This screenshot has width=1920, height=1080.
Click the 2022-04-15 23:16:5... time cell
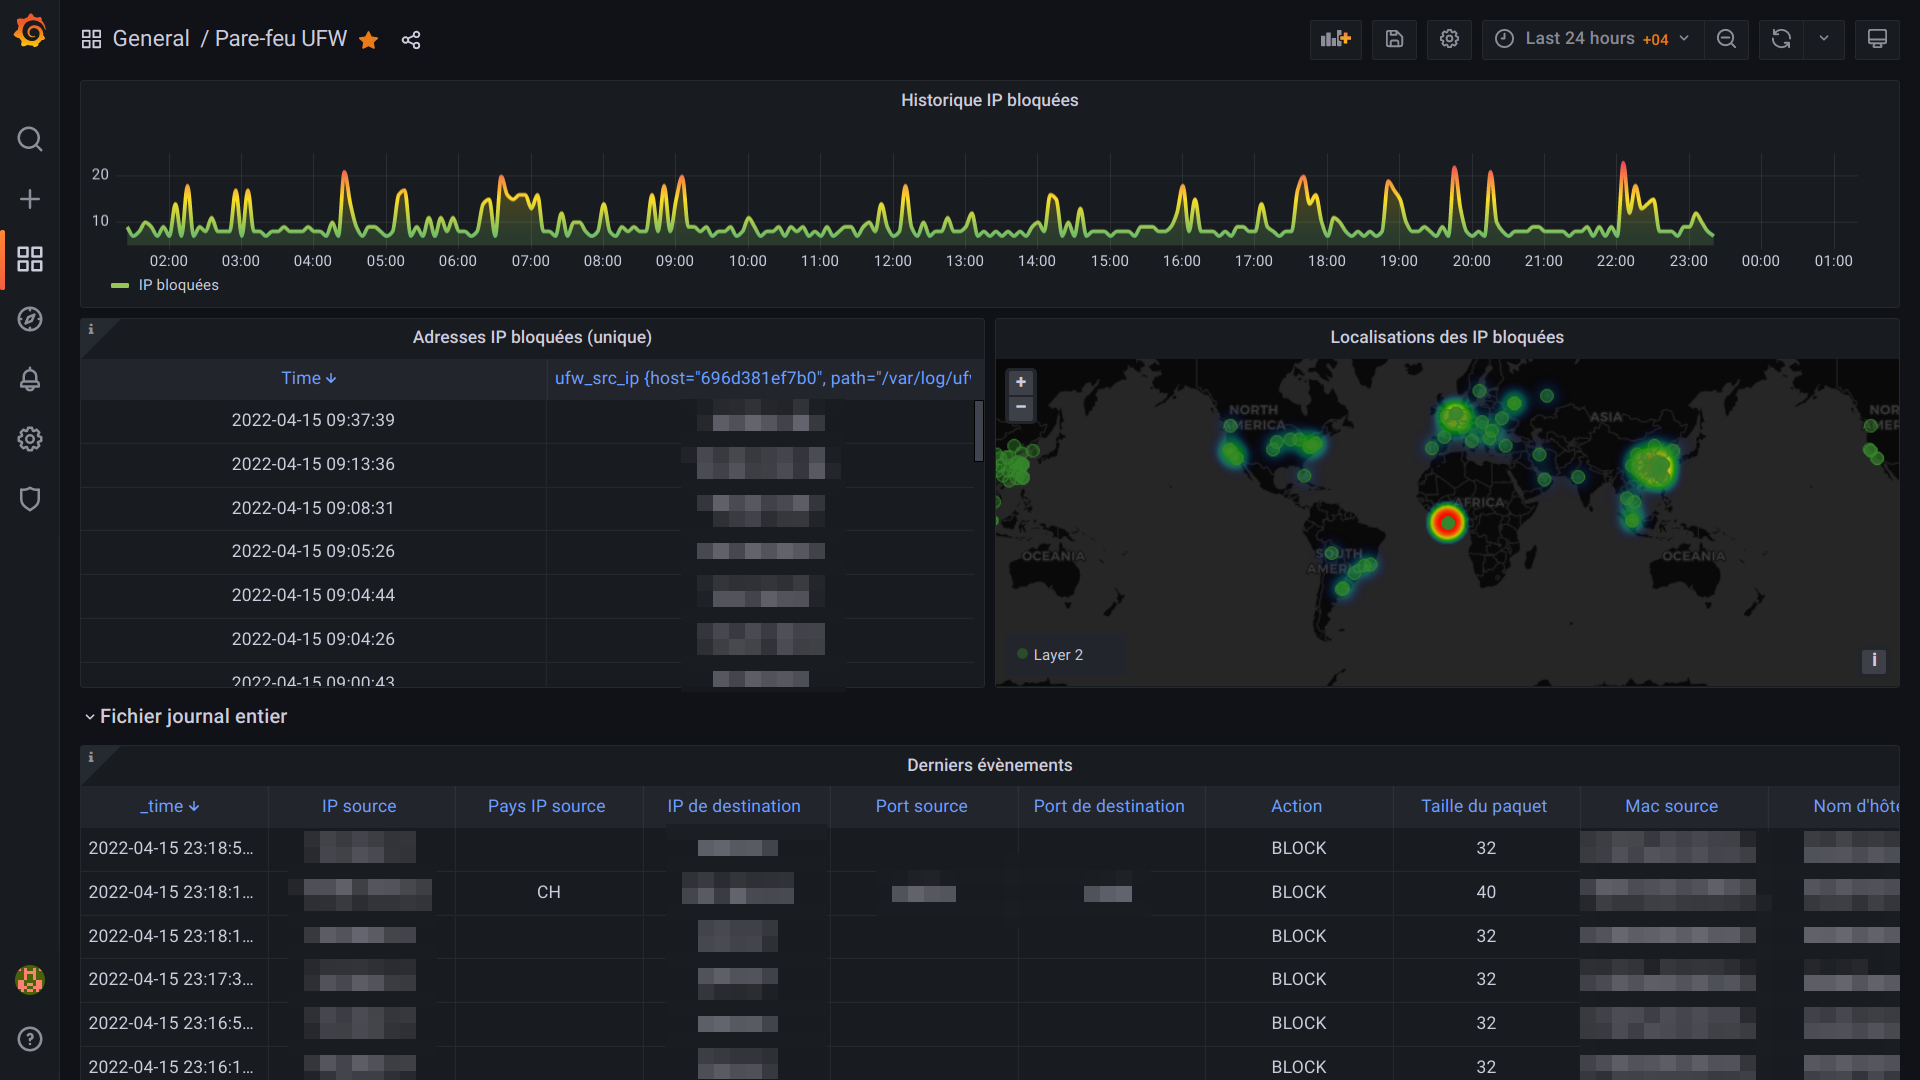click(x=171, y=1023)
